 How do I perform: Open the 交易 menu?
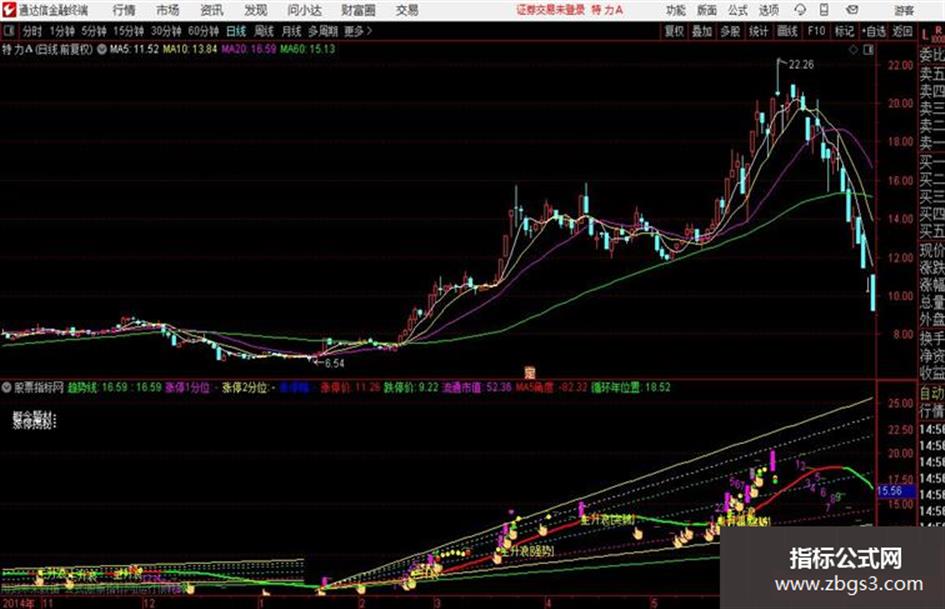tap(407, 10)
